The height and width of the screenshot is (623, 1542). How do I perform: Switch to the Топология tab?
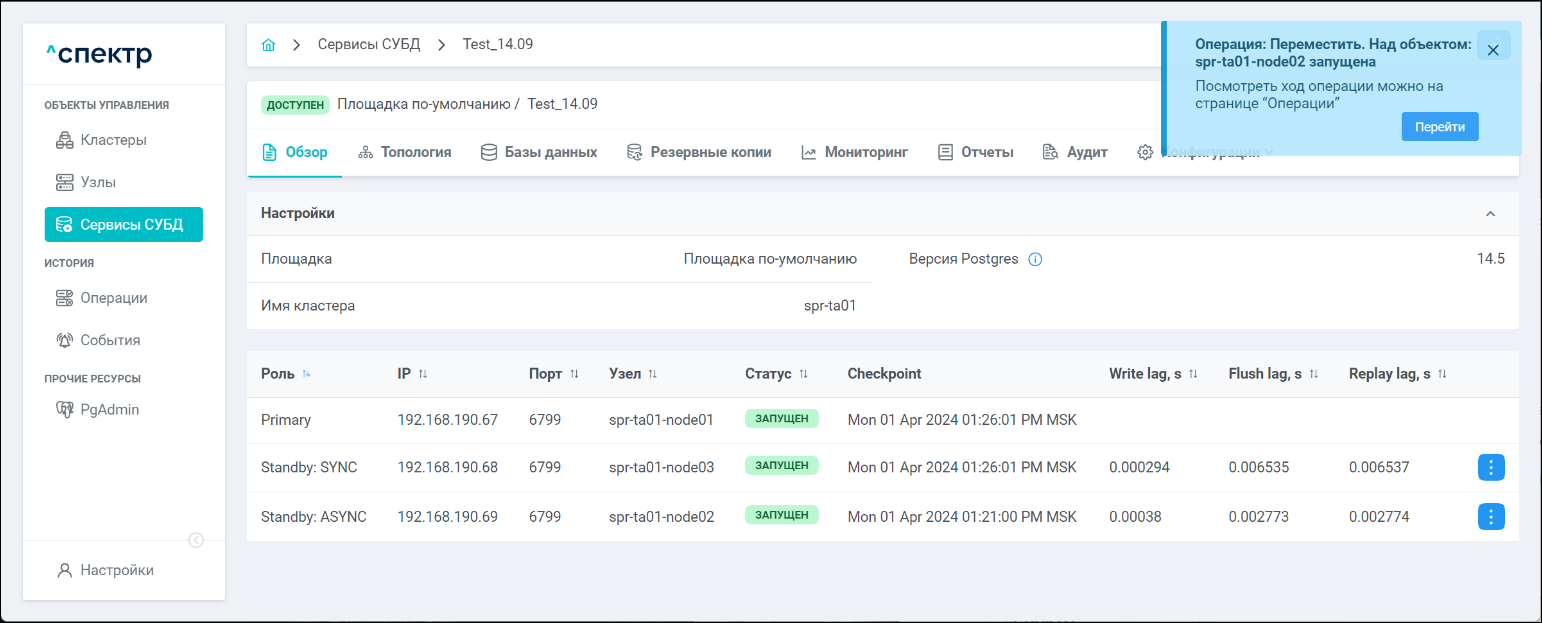point(404,152)
